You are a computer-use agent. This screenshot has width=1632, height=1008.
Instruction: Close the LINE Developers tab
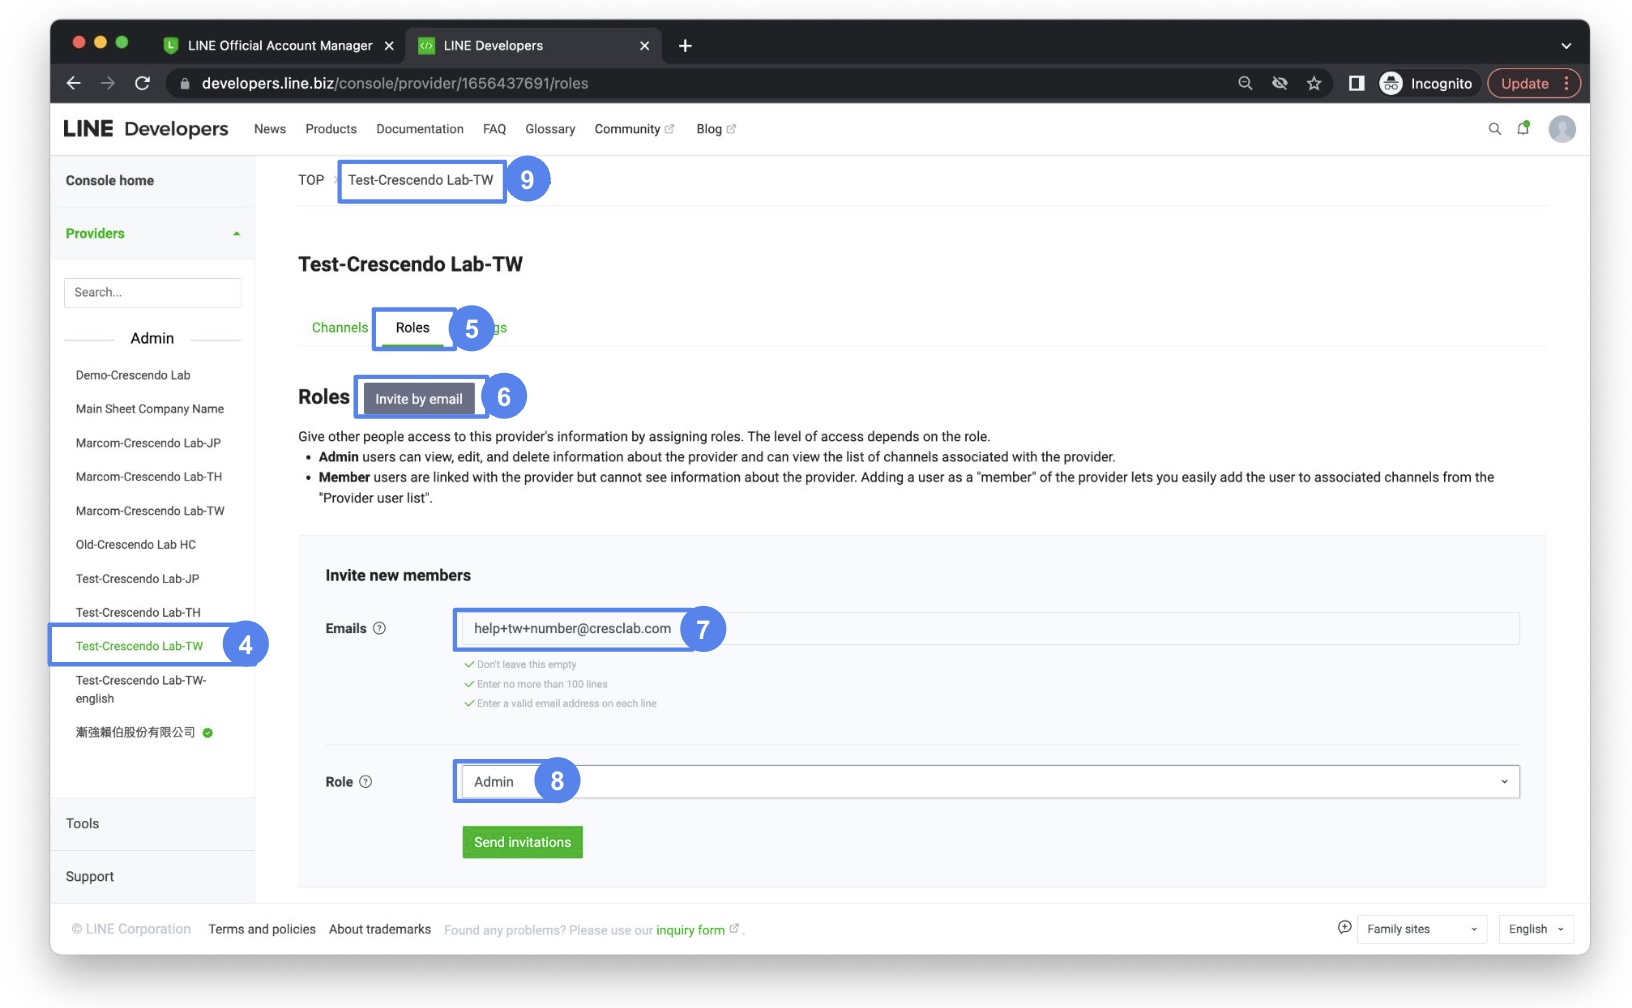644,45
